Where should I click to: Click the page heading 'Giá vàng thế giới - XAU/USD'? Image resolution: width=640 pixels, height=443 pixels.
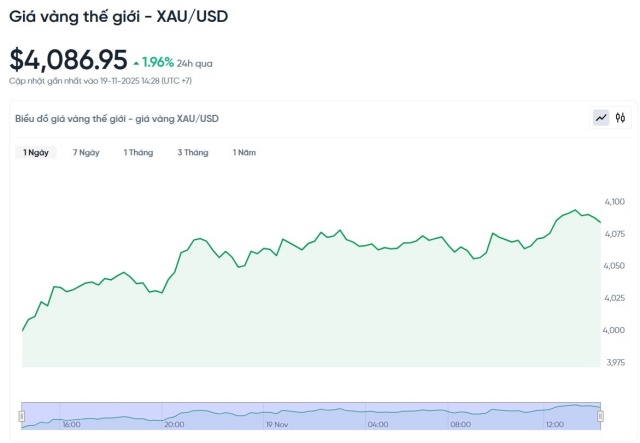tap(115, 17)
